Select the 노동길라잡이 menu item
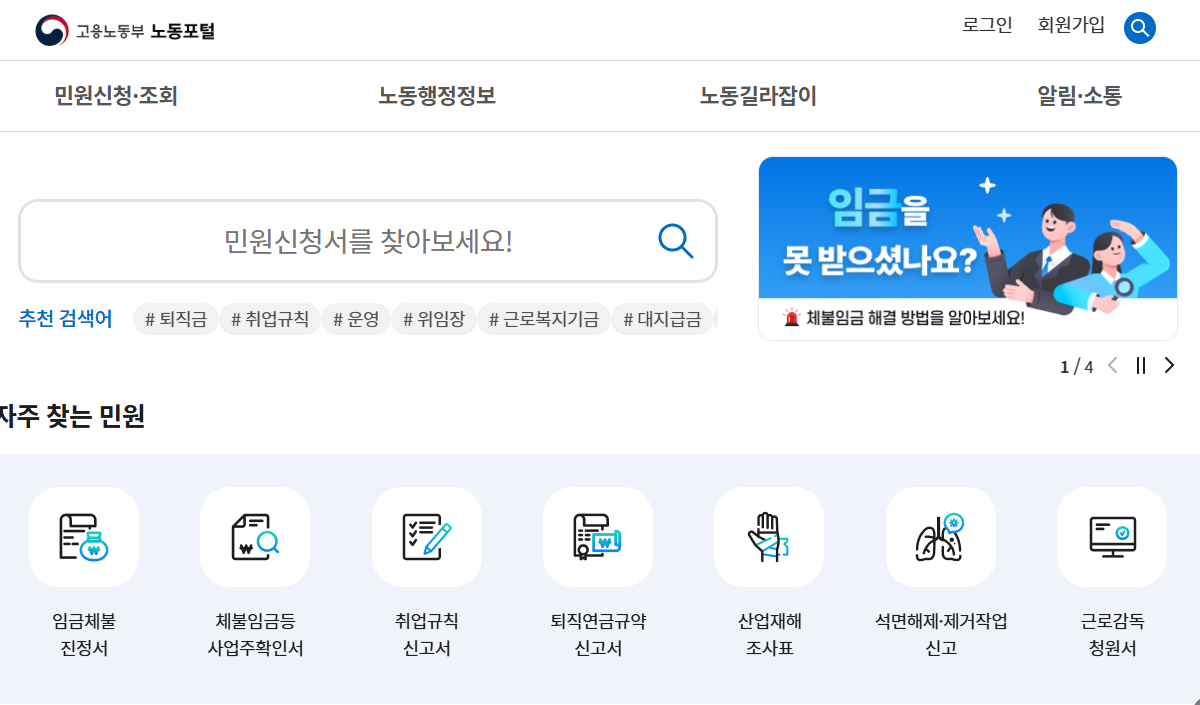1200x705 pixels. (757, 96)
